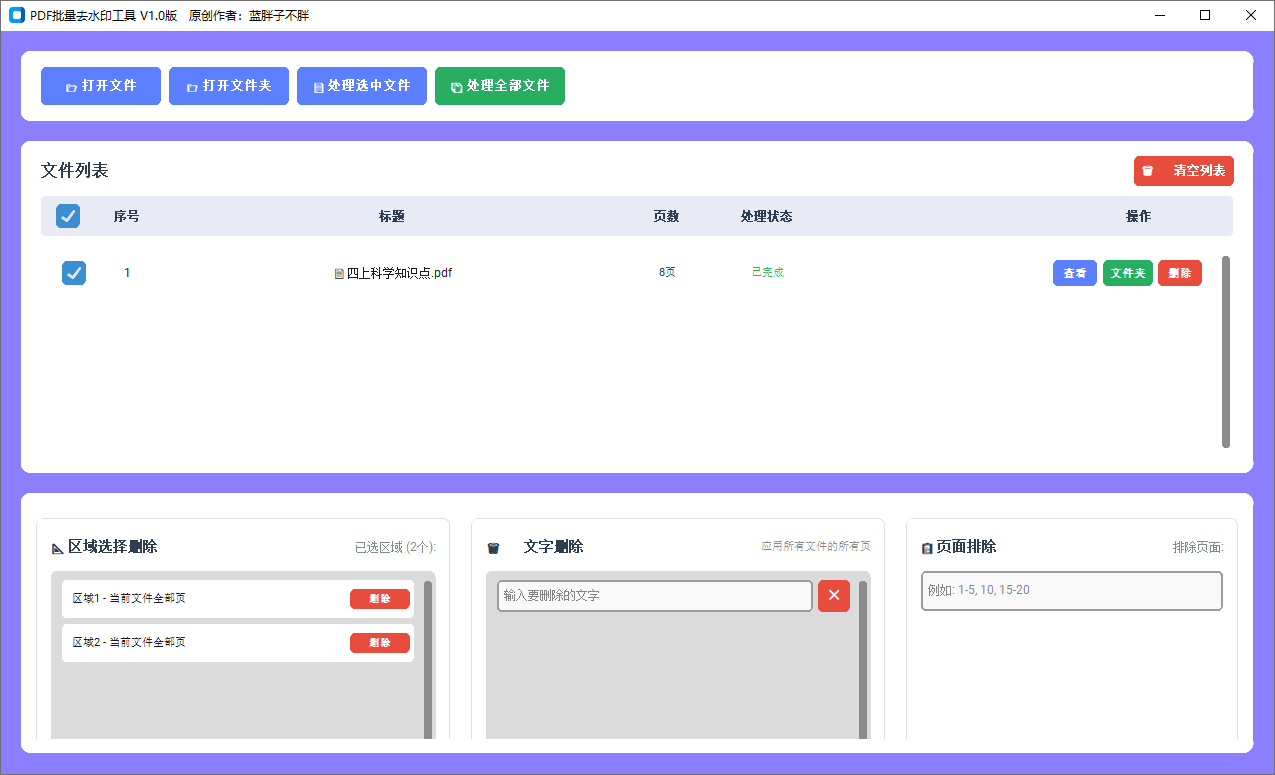Toggle the select-all checkbox in header

pos(68,216)
